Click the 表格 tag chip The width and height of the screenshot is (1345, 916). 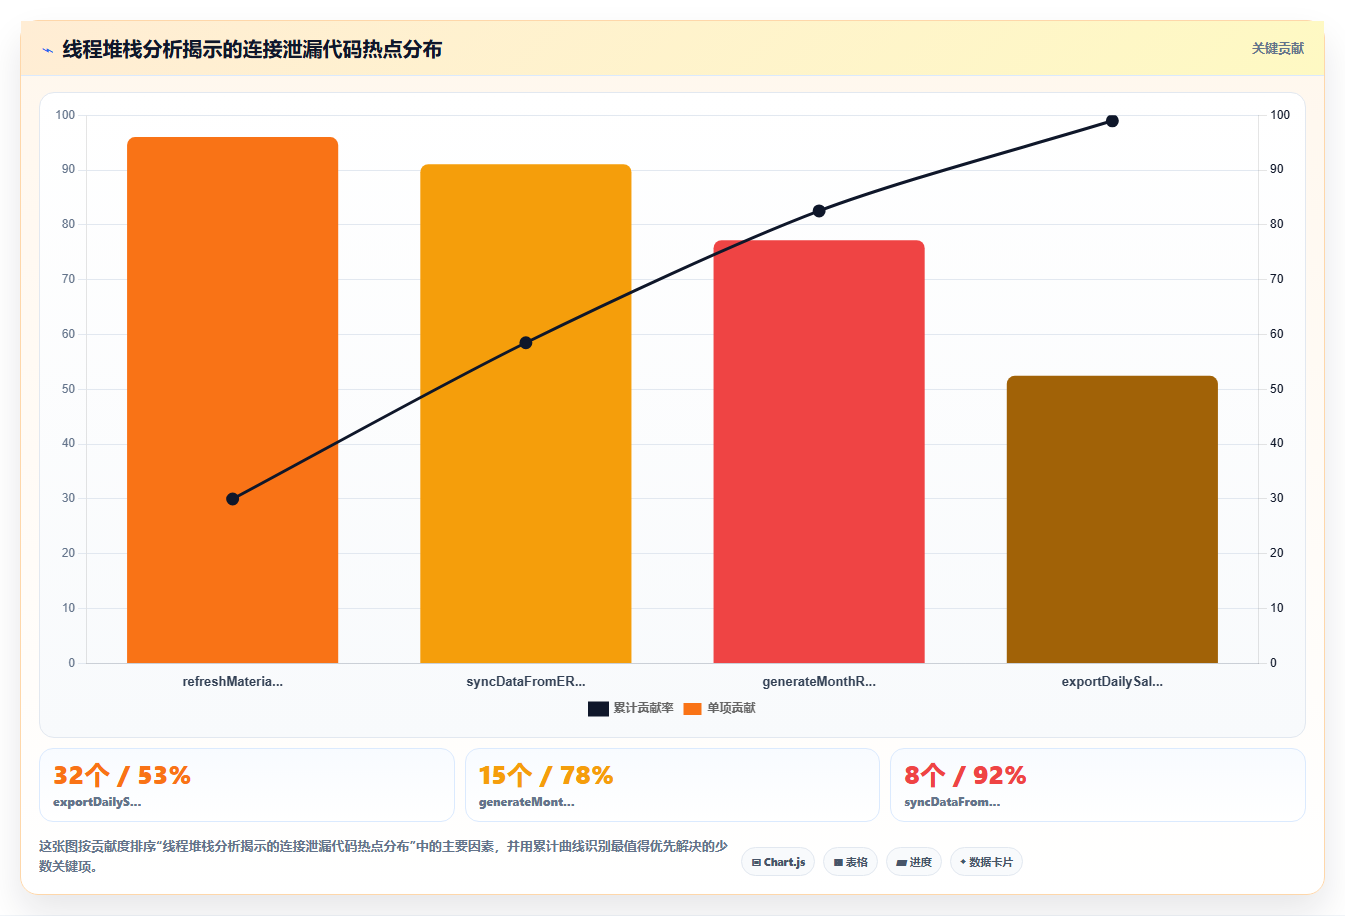850,862
